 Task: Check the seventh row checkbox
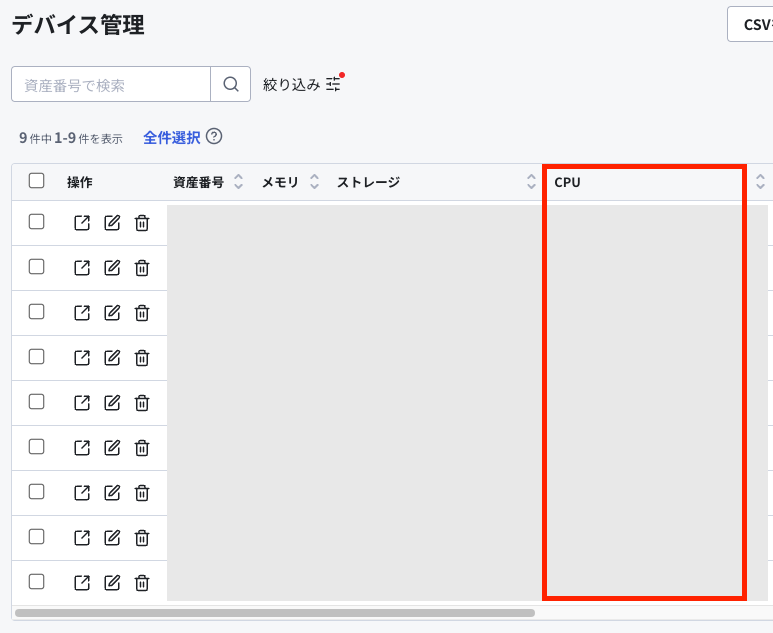tap(36, 492)
